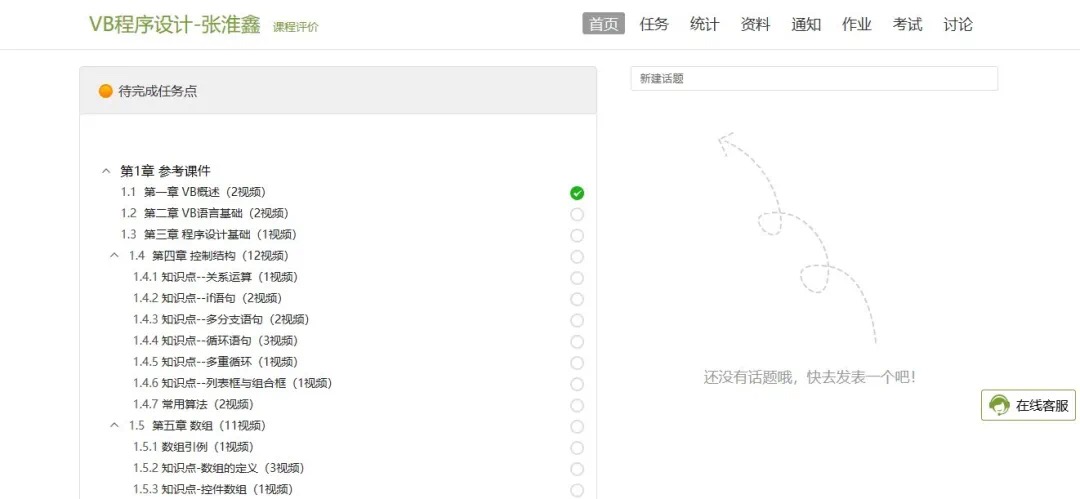This screenshot has width=1080, height=499.
Task: Open the 资料 tab
Action: (x=755, y=24)
